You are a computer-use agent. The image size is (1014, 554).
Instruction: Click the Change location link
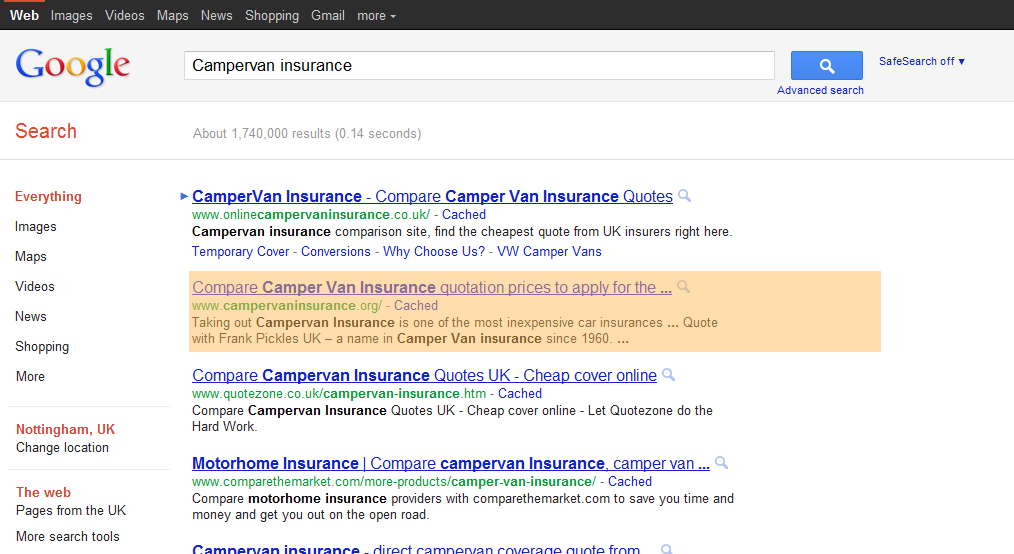(62, 447)
